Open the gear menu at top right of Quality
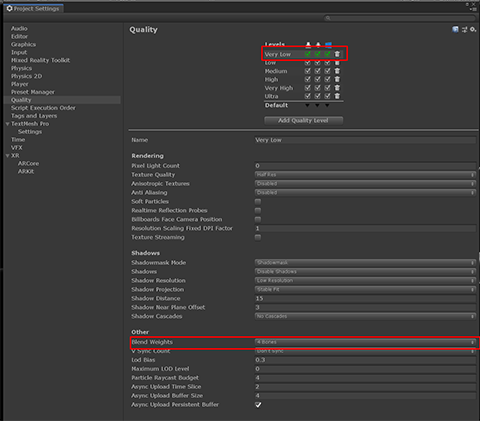 (473, 30)
